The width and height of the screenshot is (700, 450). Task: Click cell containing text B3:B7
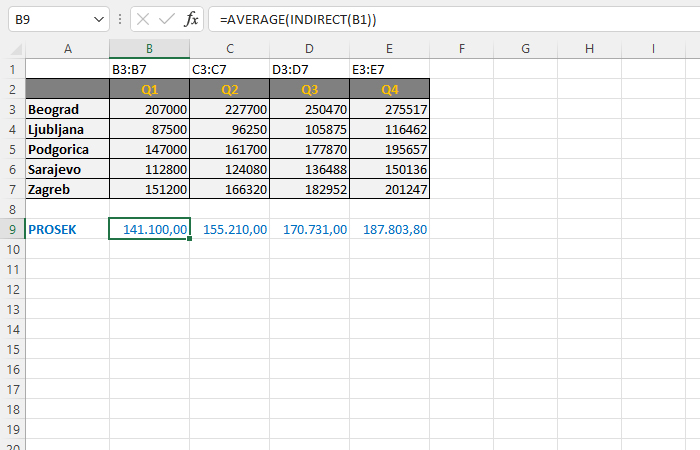149,69
